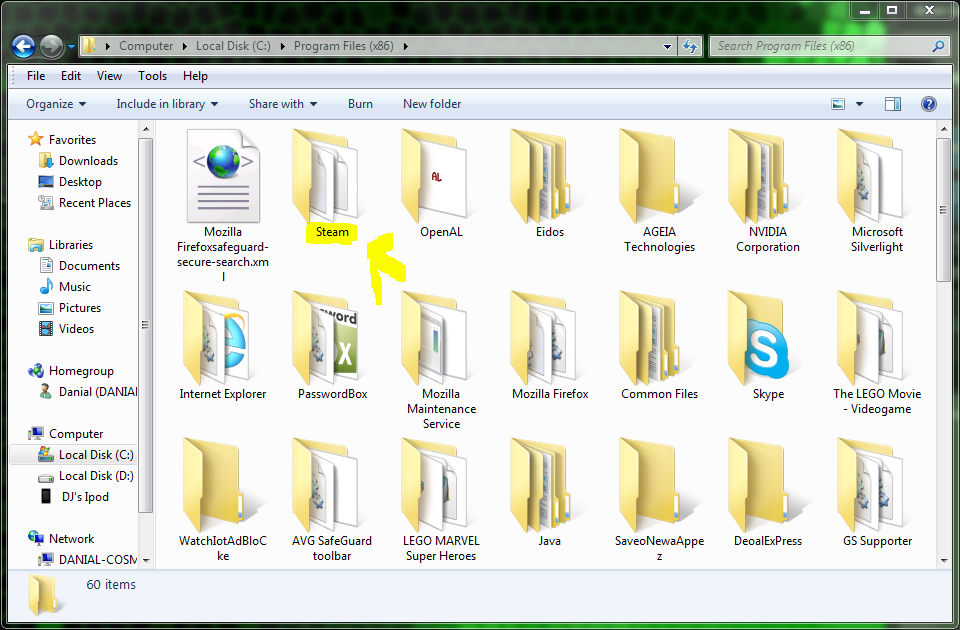Click the search magnifier icon
Viewport: 960px width, 630px height.
point(938,46)
